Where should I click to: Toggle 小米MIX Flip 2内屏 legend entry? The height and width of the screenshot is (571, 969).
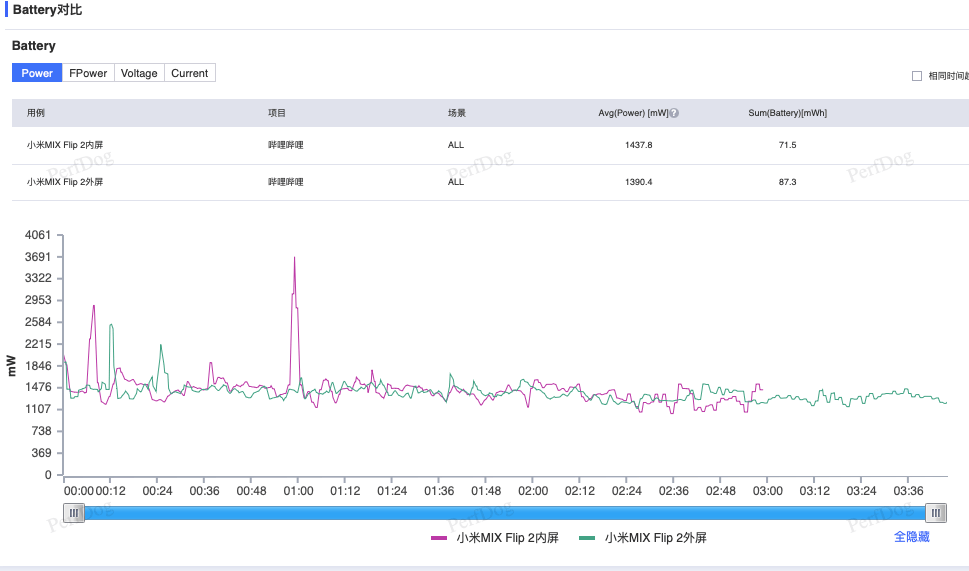click(495, 538)
